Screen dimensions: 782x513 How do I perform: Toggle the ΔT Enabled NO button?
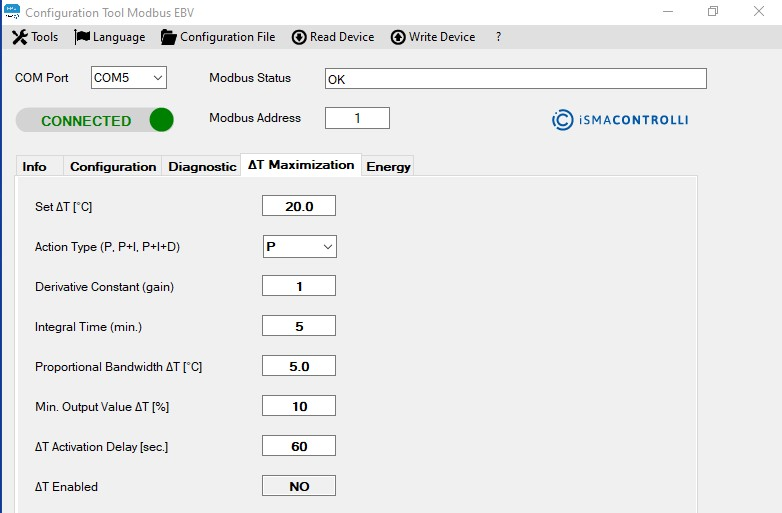tap(299, 486)
